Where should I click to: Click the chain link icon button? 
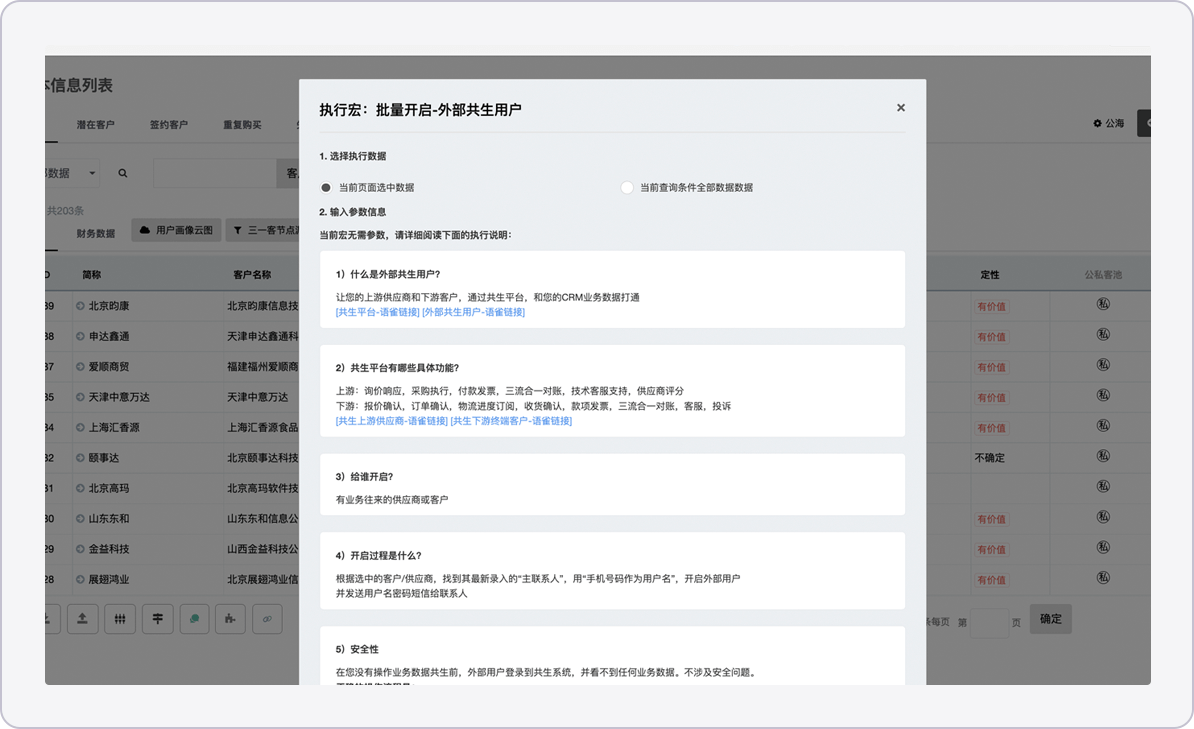click(267, 619)
